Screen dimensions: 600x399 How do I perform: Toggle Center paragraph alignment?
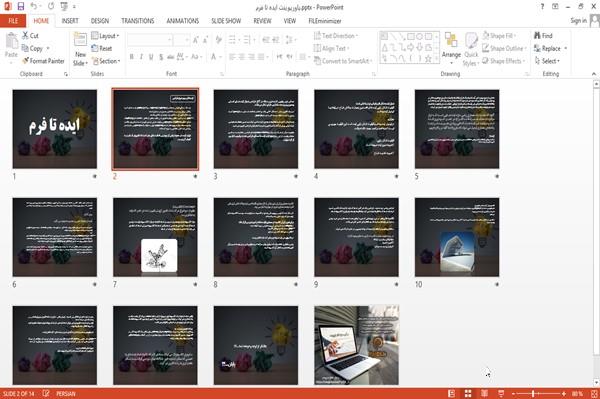[x=241, y=57]
